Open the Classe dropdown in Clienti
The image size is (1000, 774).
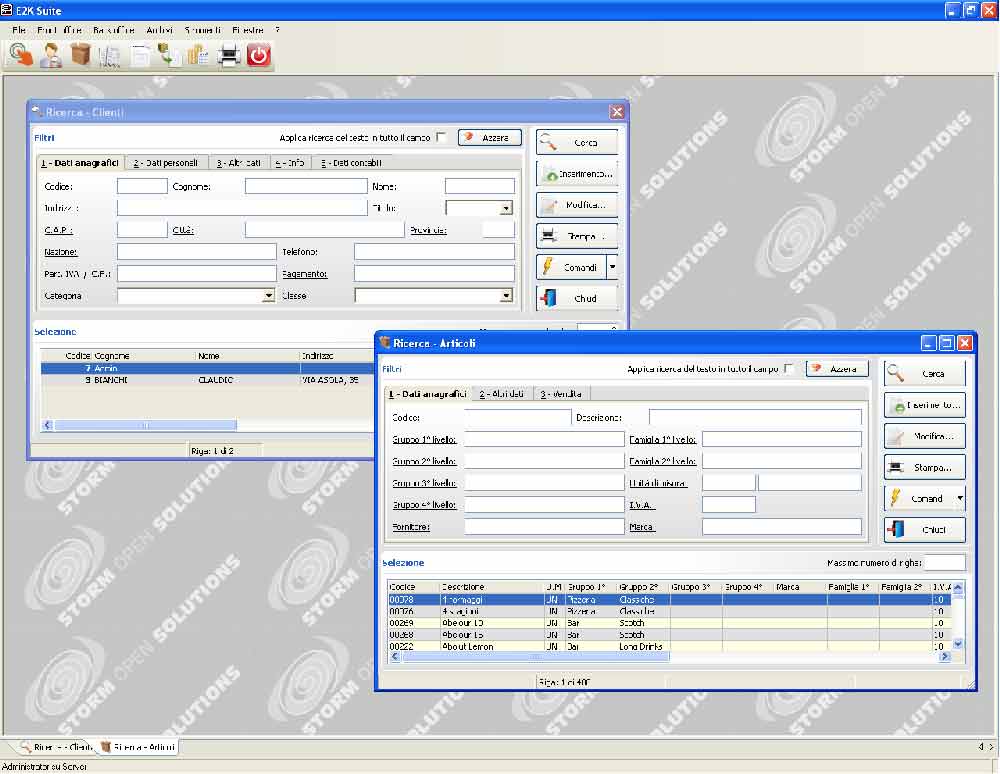506,296
